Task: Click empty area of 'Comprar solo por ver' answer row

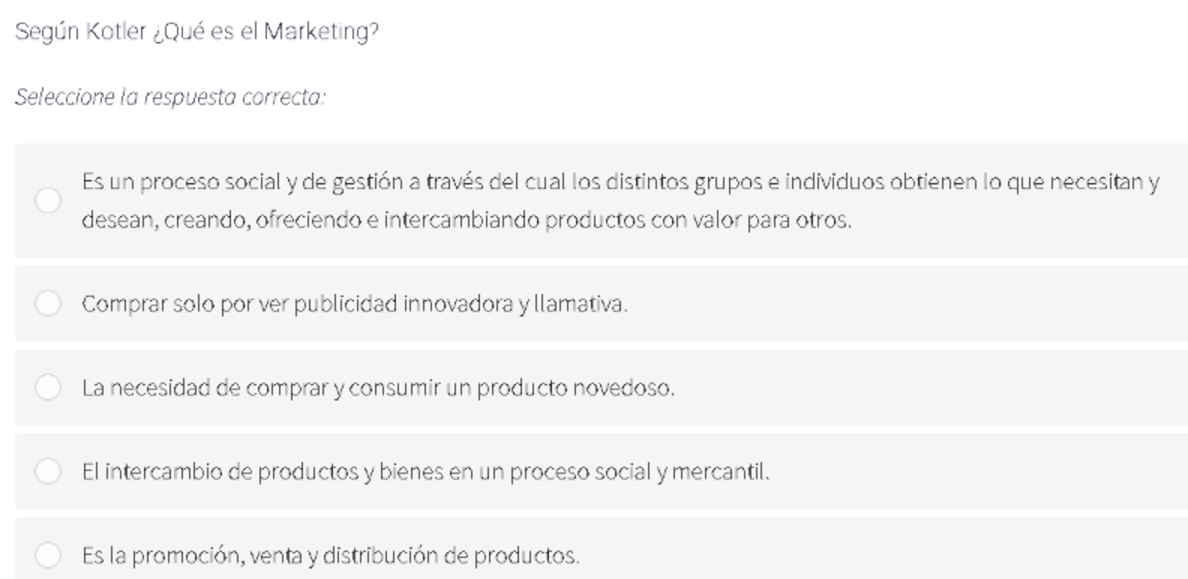Action: pyautogui.click(x=909, y=304)
